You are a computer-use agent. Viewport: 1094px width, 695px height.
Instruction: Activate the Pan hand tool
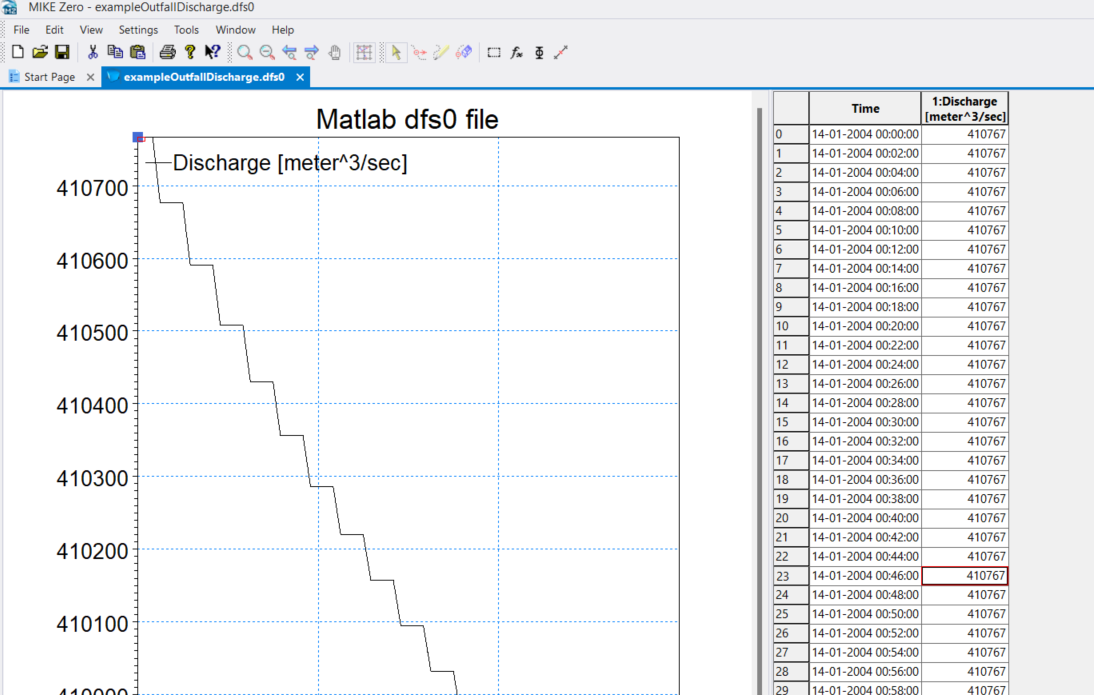click(335, 52)
